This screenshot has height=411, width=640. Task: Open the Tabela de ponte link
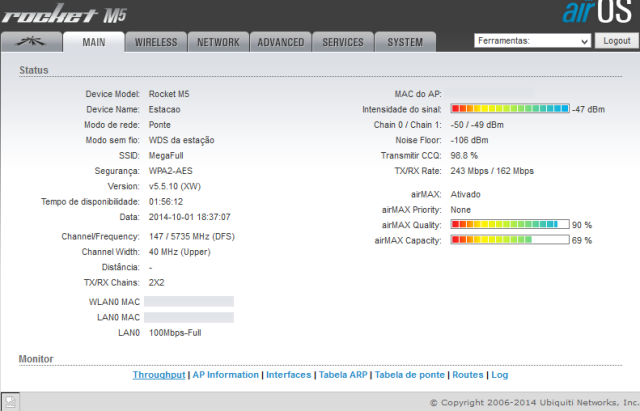pos(409,375)
